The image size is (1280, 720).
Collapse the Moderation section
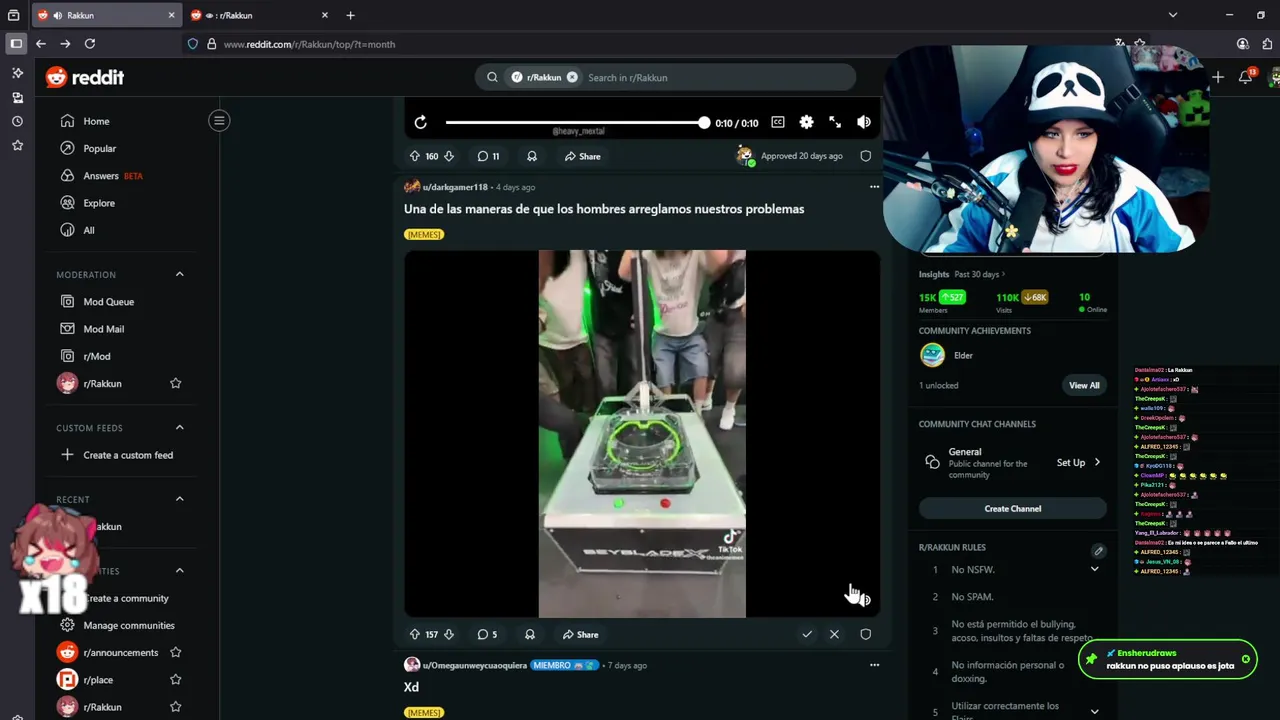click(180, 274)
